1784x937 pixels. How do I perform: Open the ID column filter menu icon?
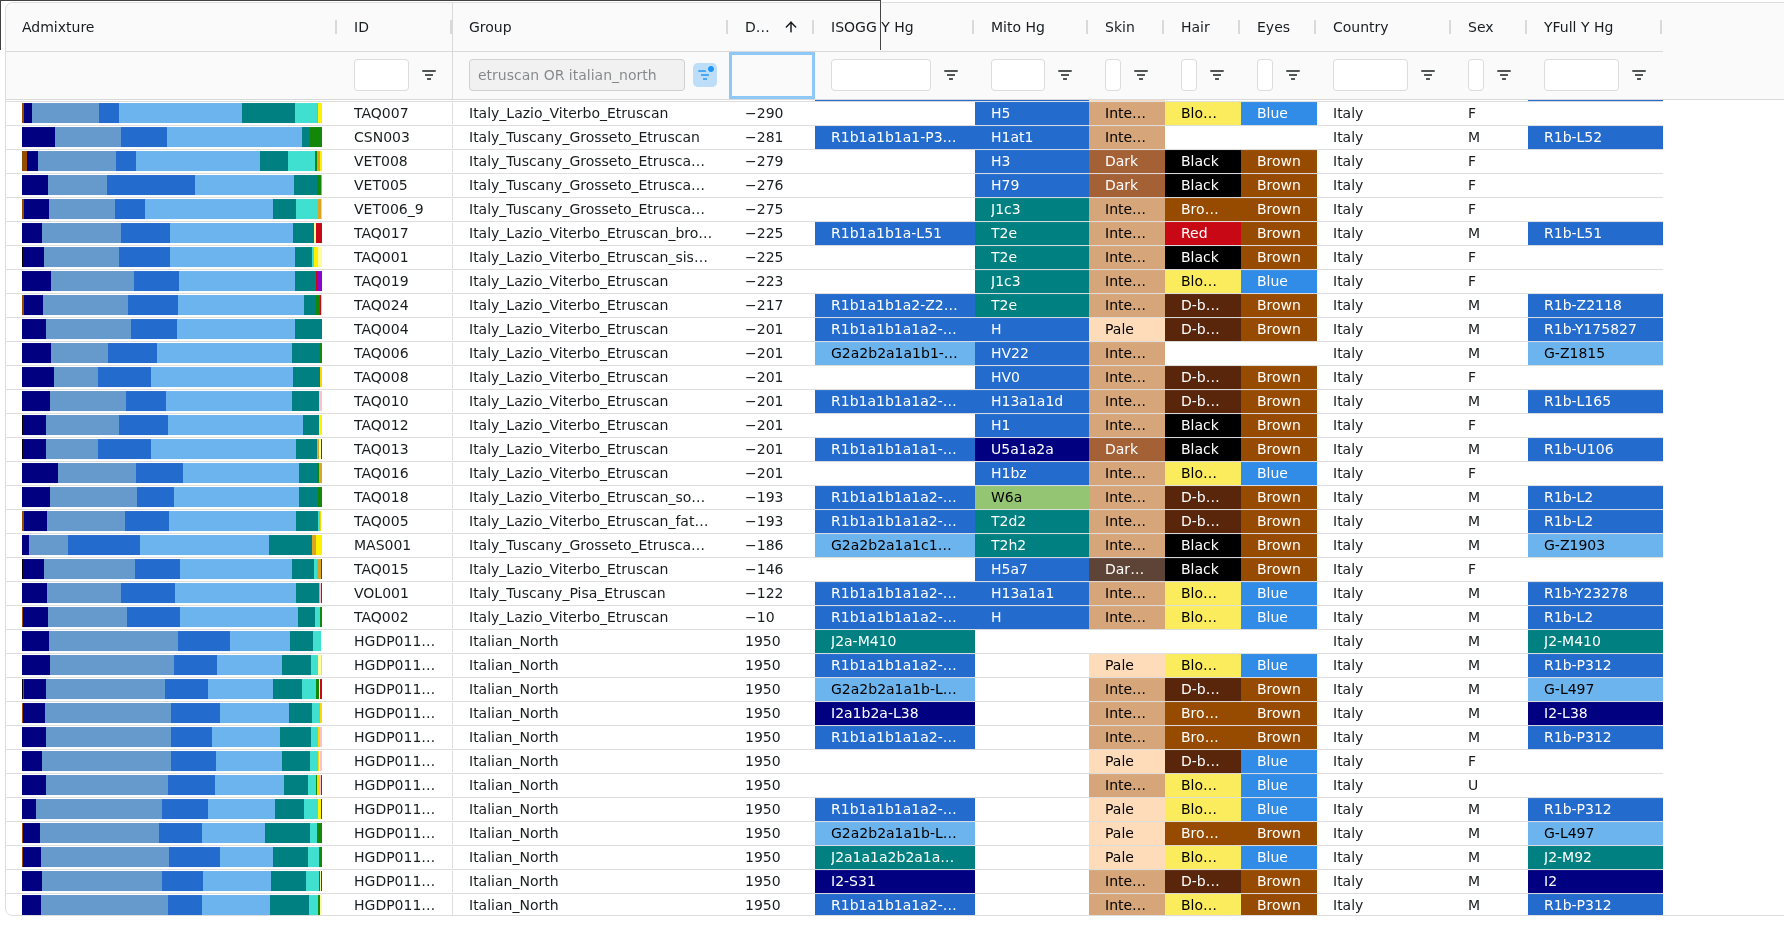(x=429, y=75)
